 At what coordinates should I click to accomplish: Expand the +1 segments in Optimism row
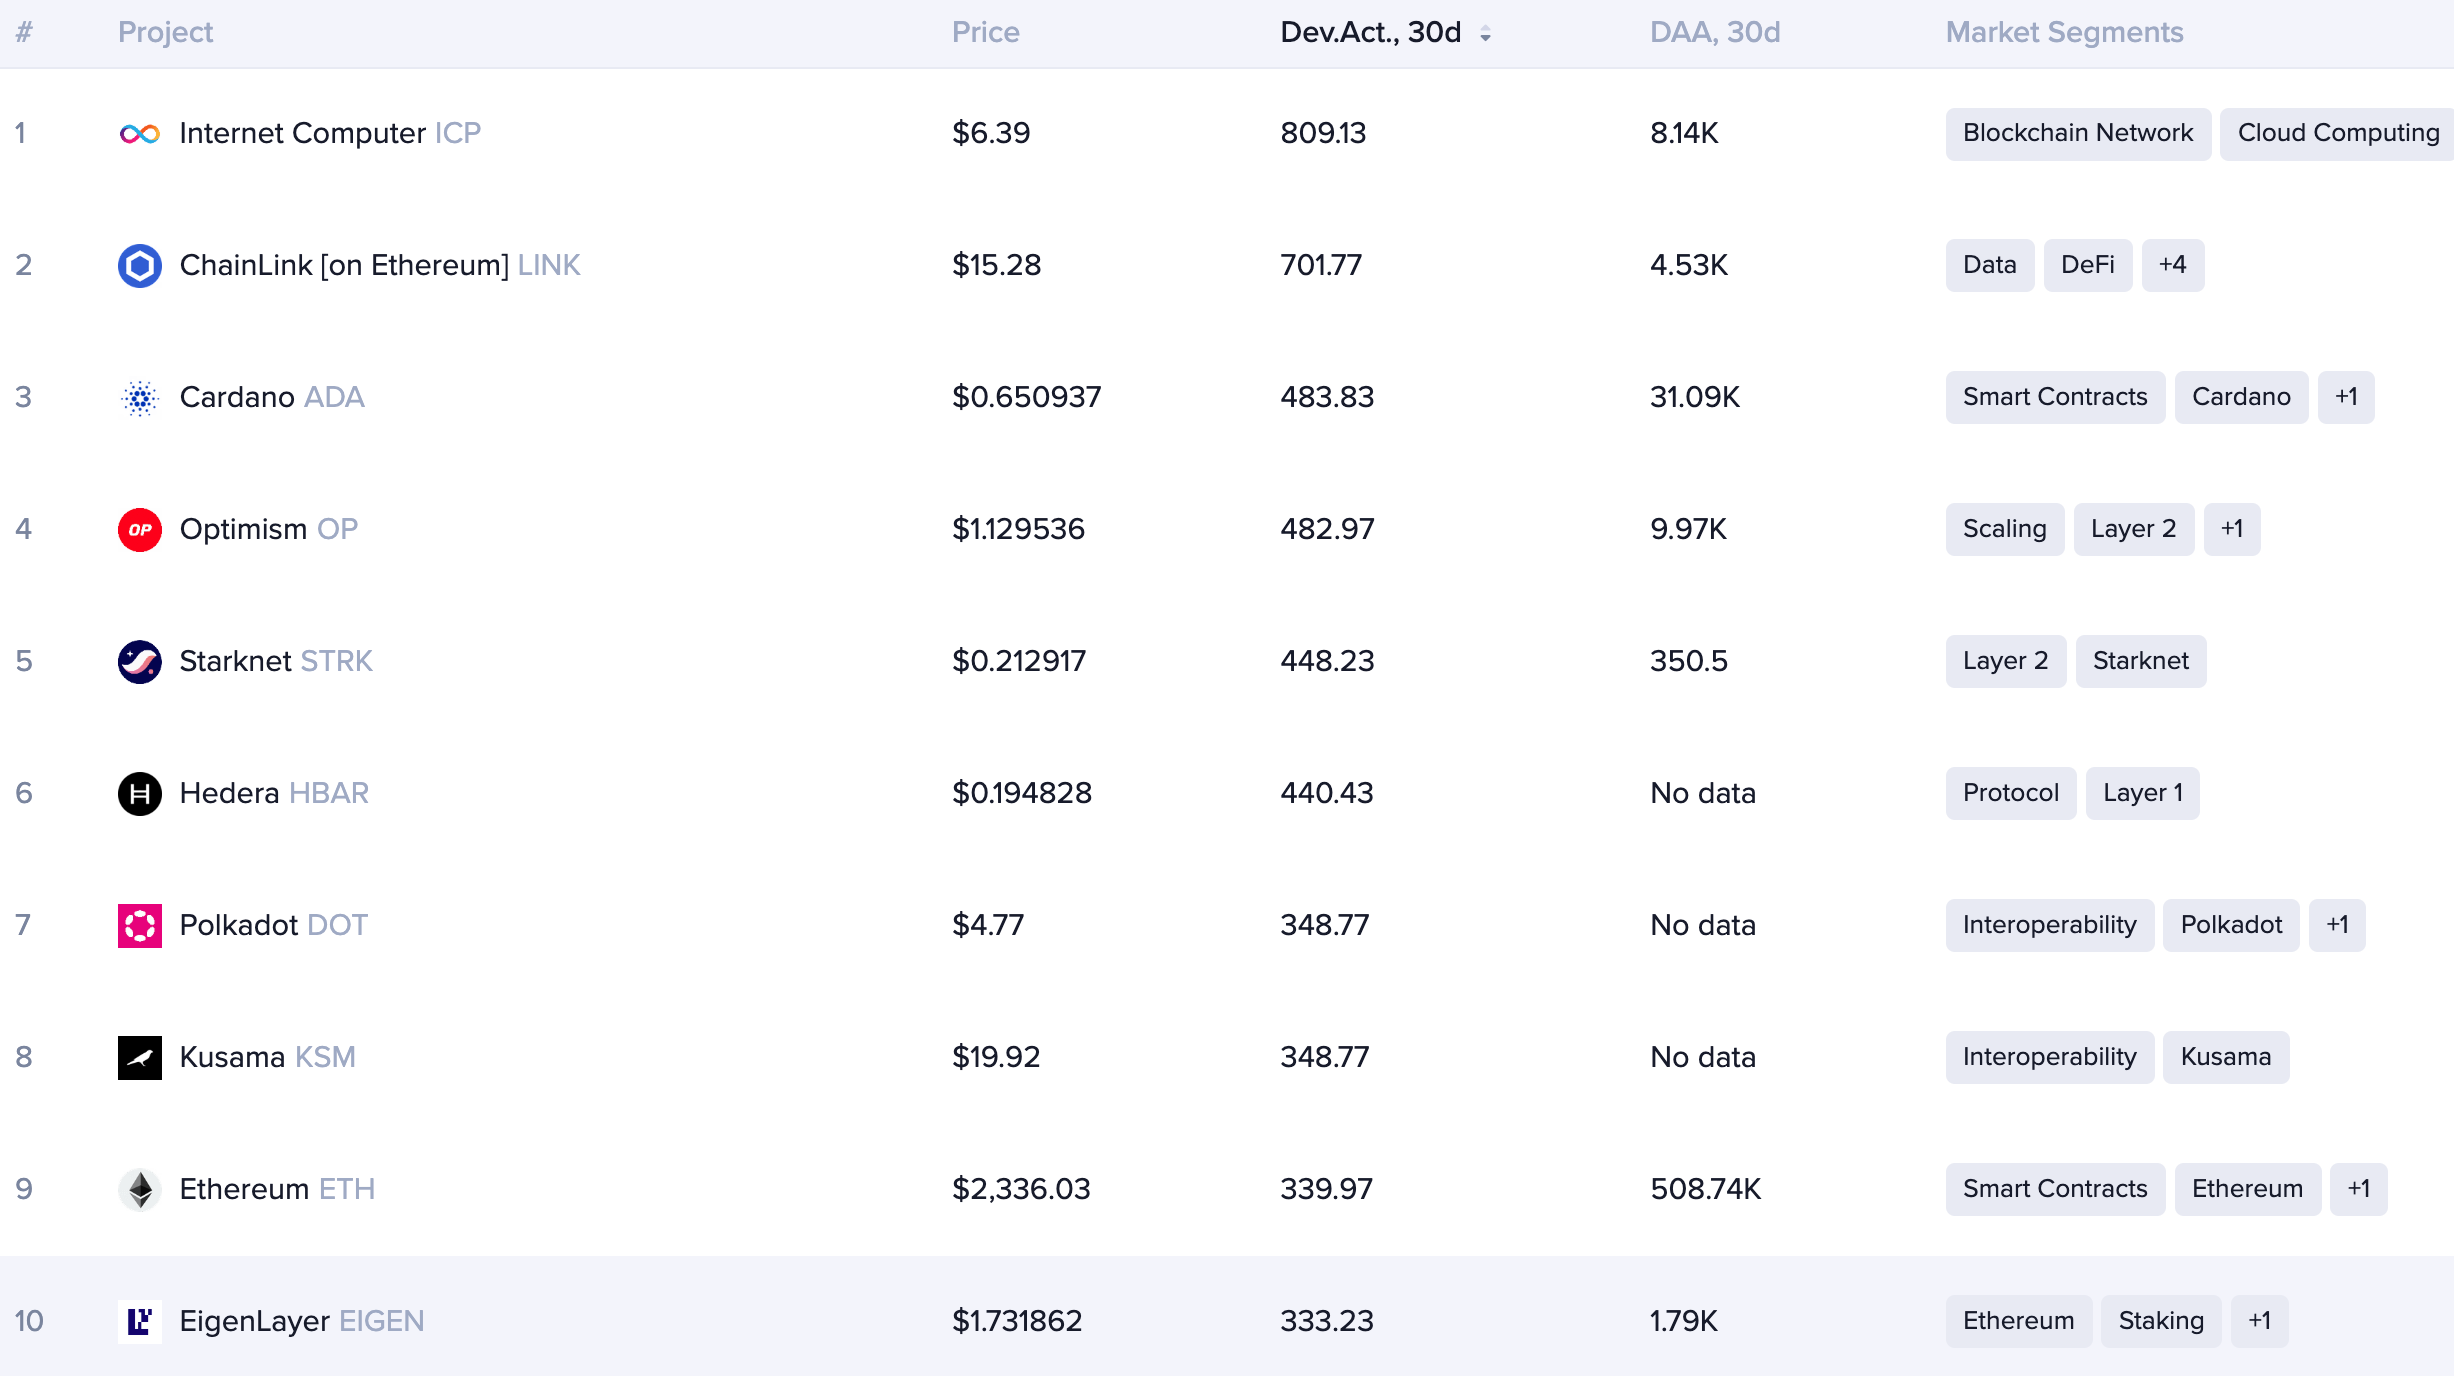coord(2232,529)
